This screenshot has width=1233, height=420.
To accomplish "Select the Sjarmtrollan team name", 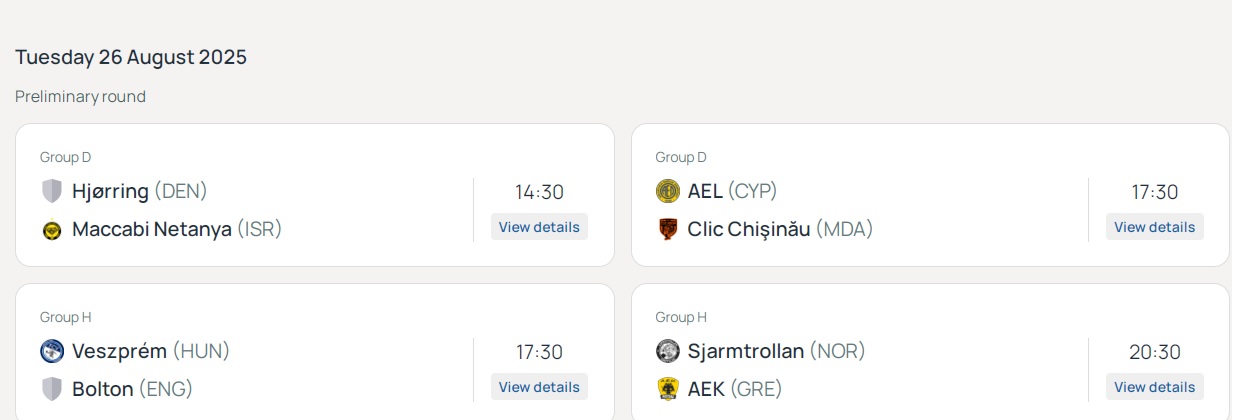I will click(x=745, y=351).
